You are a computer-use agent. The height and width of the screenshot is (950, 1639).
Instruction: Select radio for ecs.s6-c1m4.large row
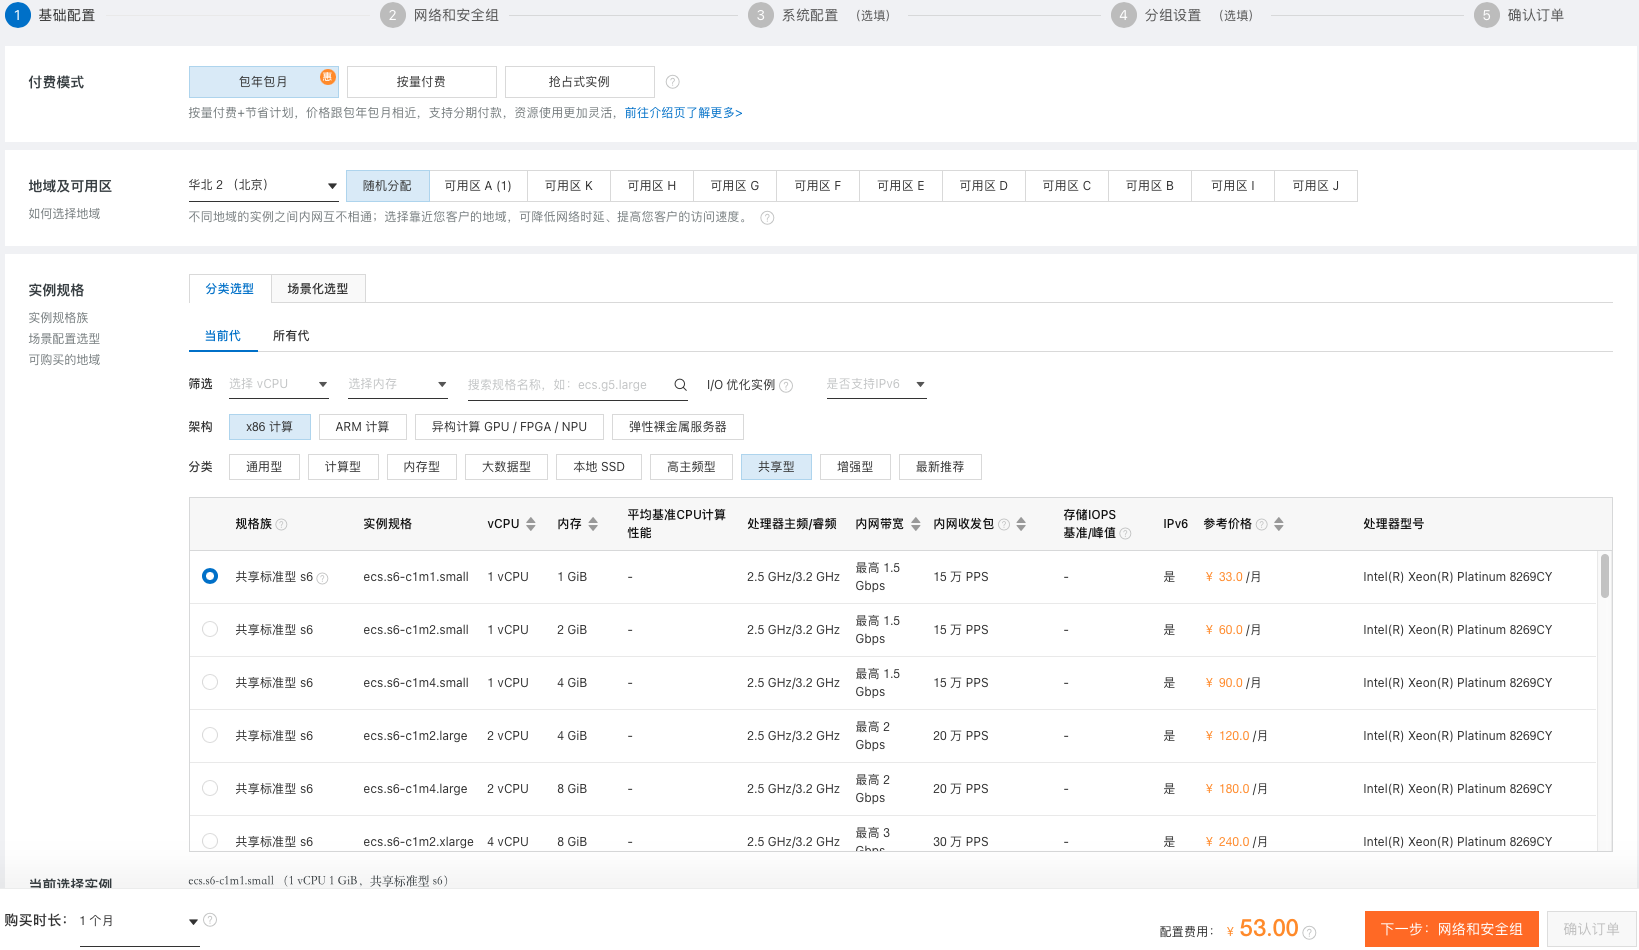click(x=210, y=788)
